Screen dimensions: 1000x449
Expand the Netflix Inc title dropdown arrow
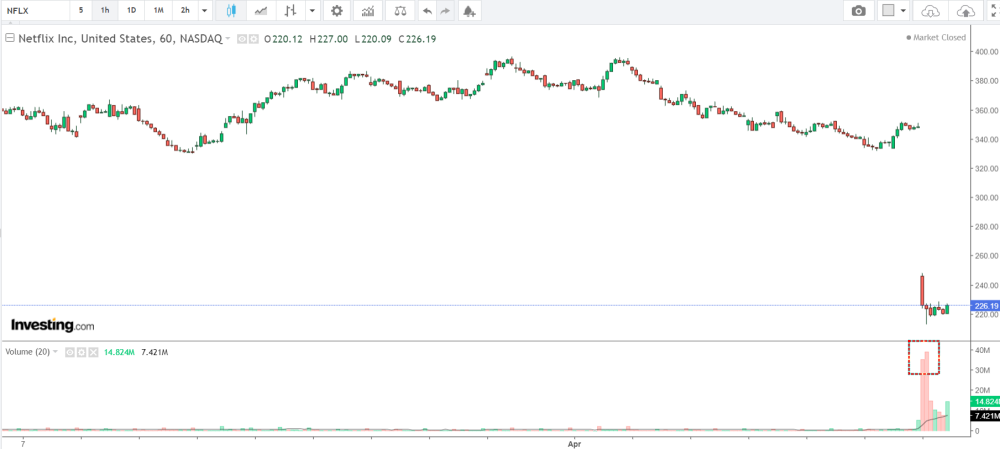(x=228, y=40)
